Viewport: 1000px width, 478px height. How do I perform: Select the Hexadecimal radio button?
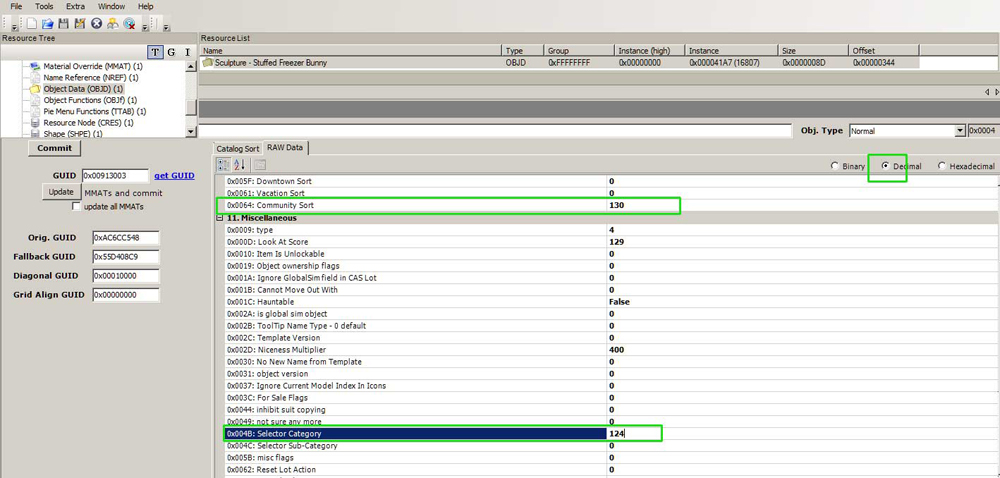click(942, 166)
